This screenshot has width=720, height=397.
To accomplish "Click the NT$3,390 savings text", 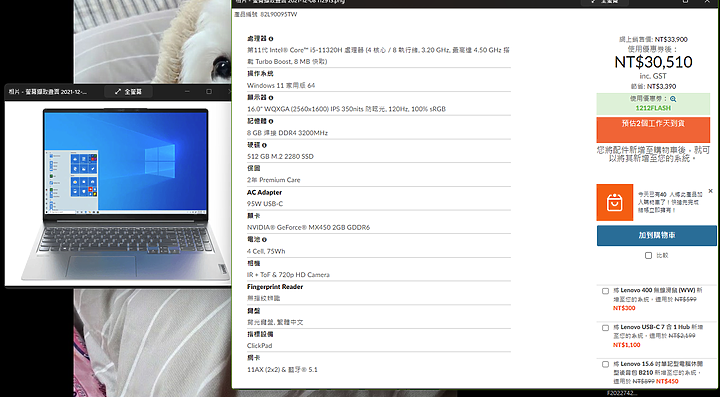I will pos(661,86).
